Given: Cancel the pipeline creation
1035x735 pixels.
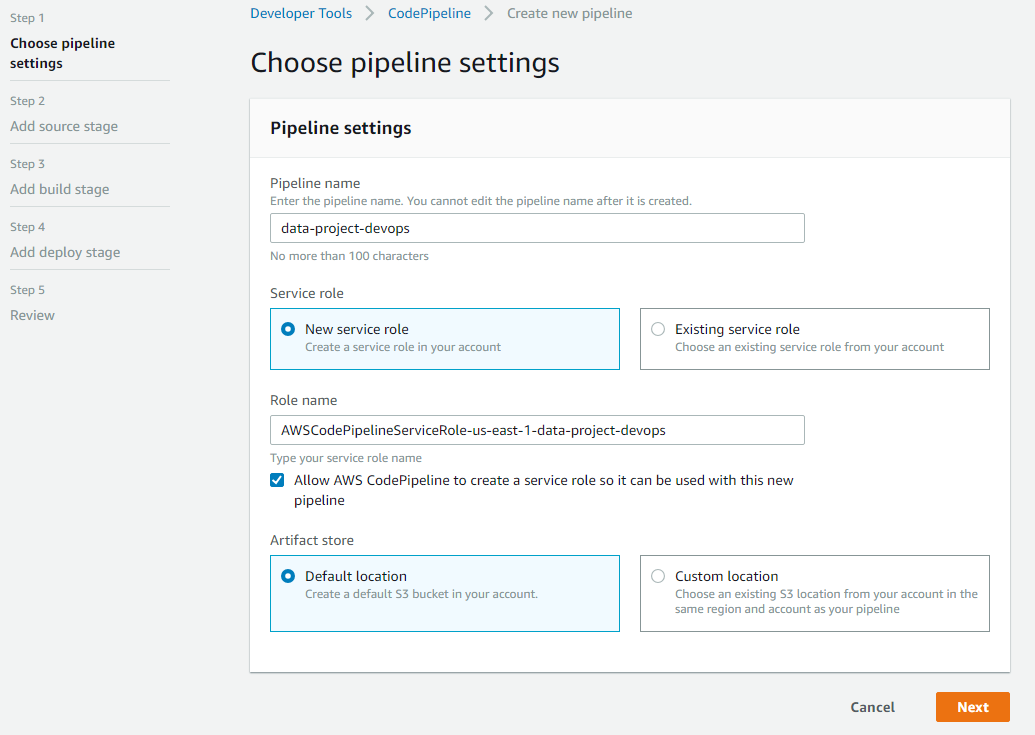Looking at the screenshot, I should 873,707.
